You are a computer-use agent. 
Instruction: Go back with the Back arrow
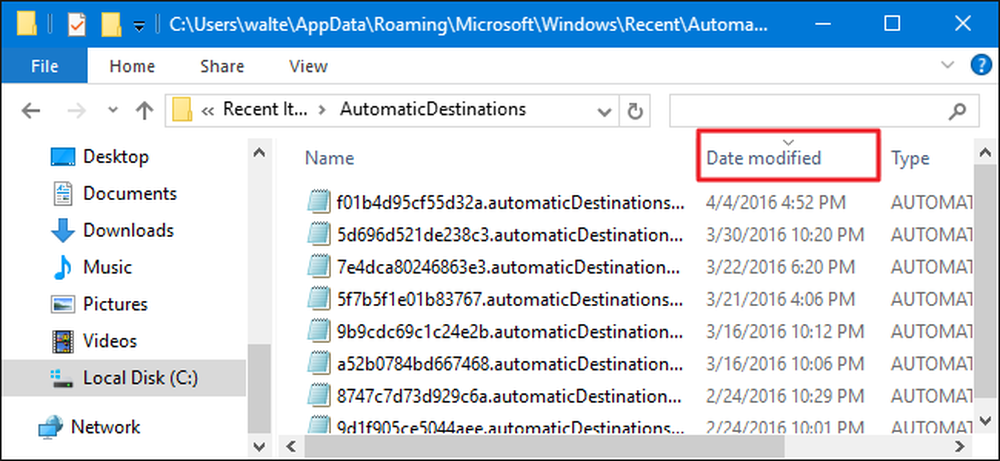tap(31, 112)
